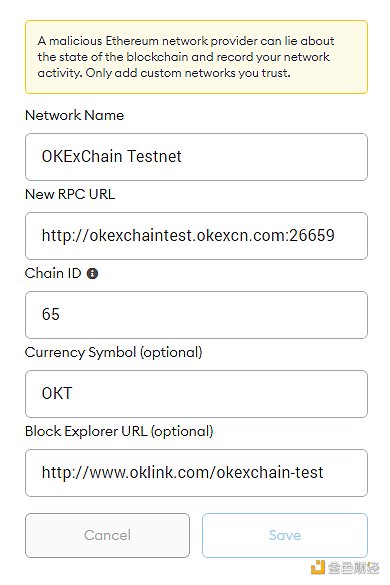Click the Chain ID info icon

pos(92,273)
